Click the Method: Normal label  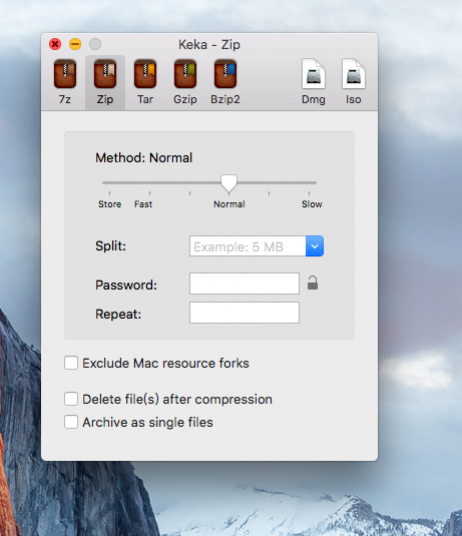point(144,158)
